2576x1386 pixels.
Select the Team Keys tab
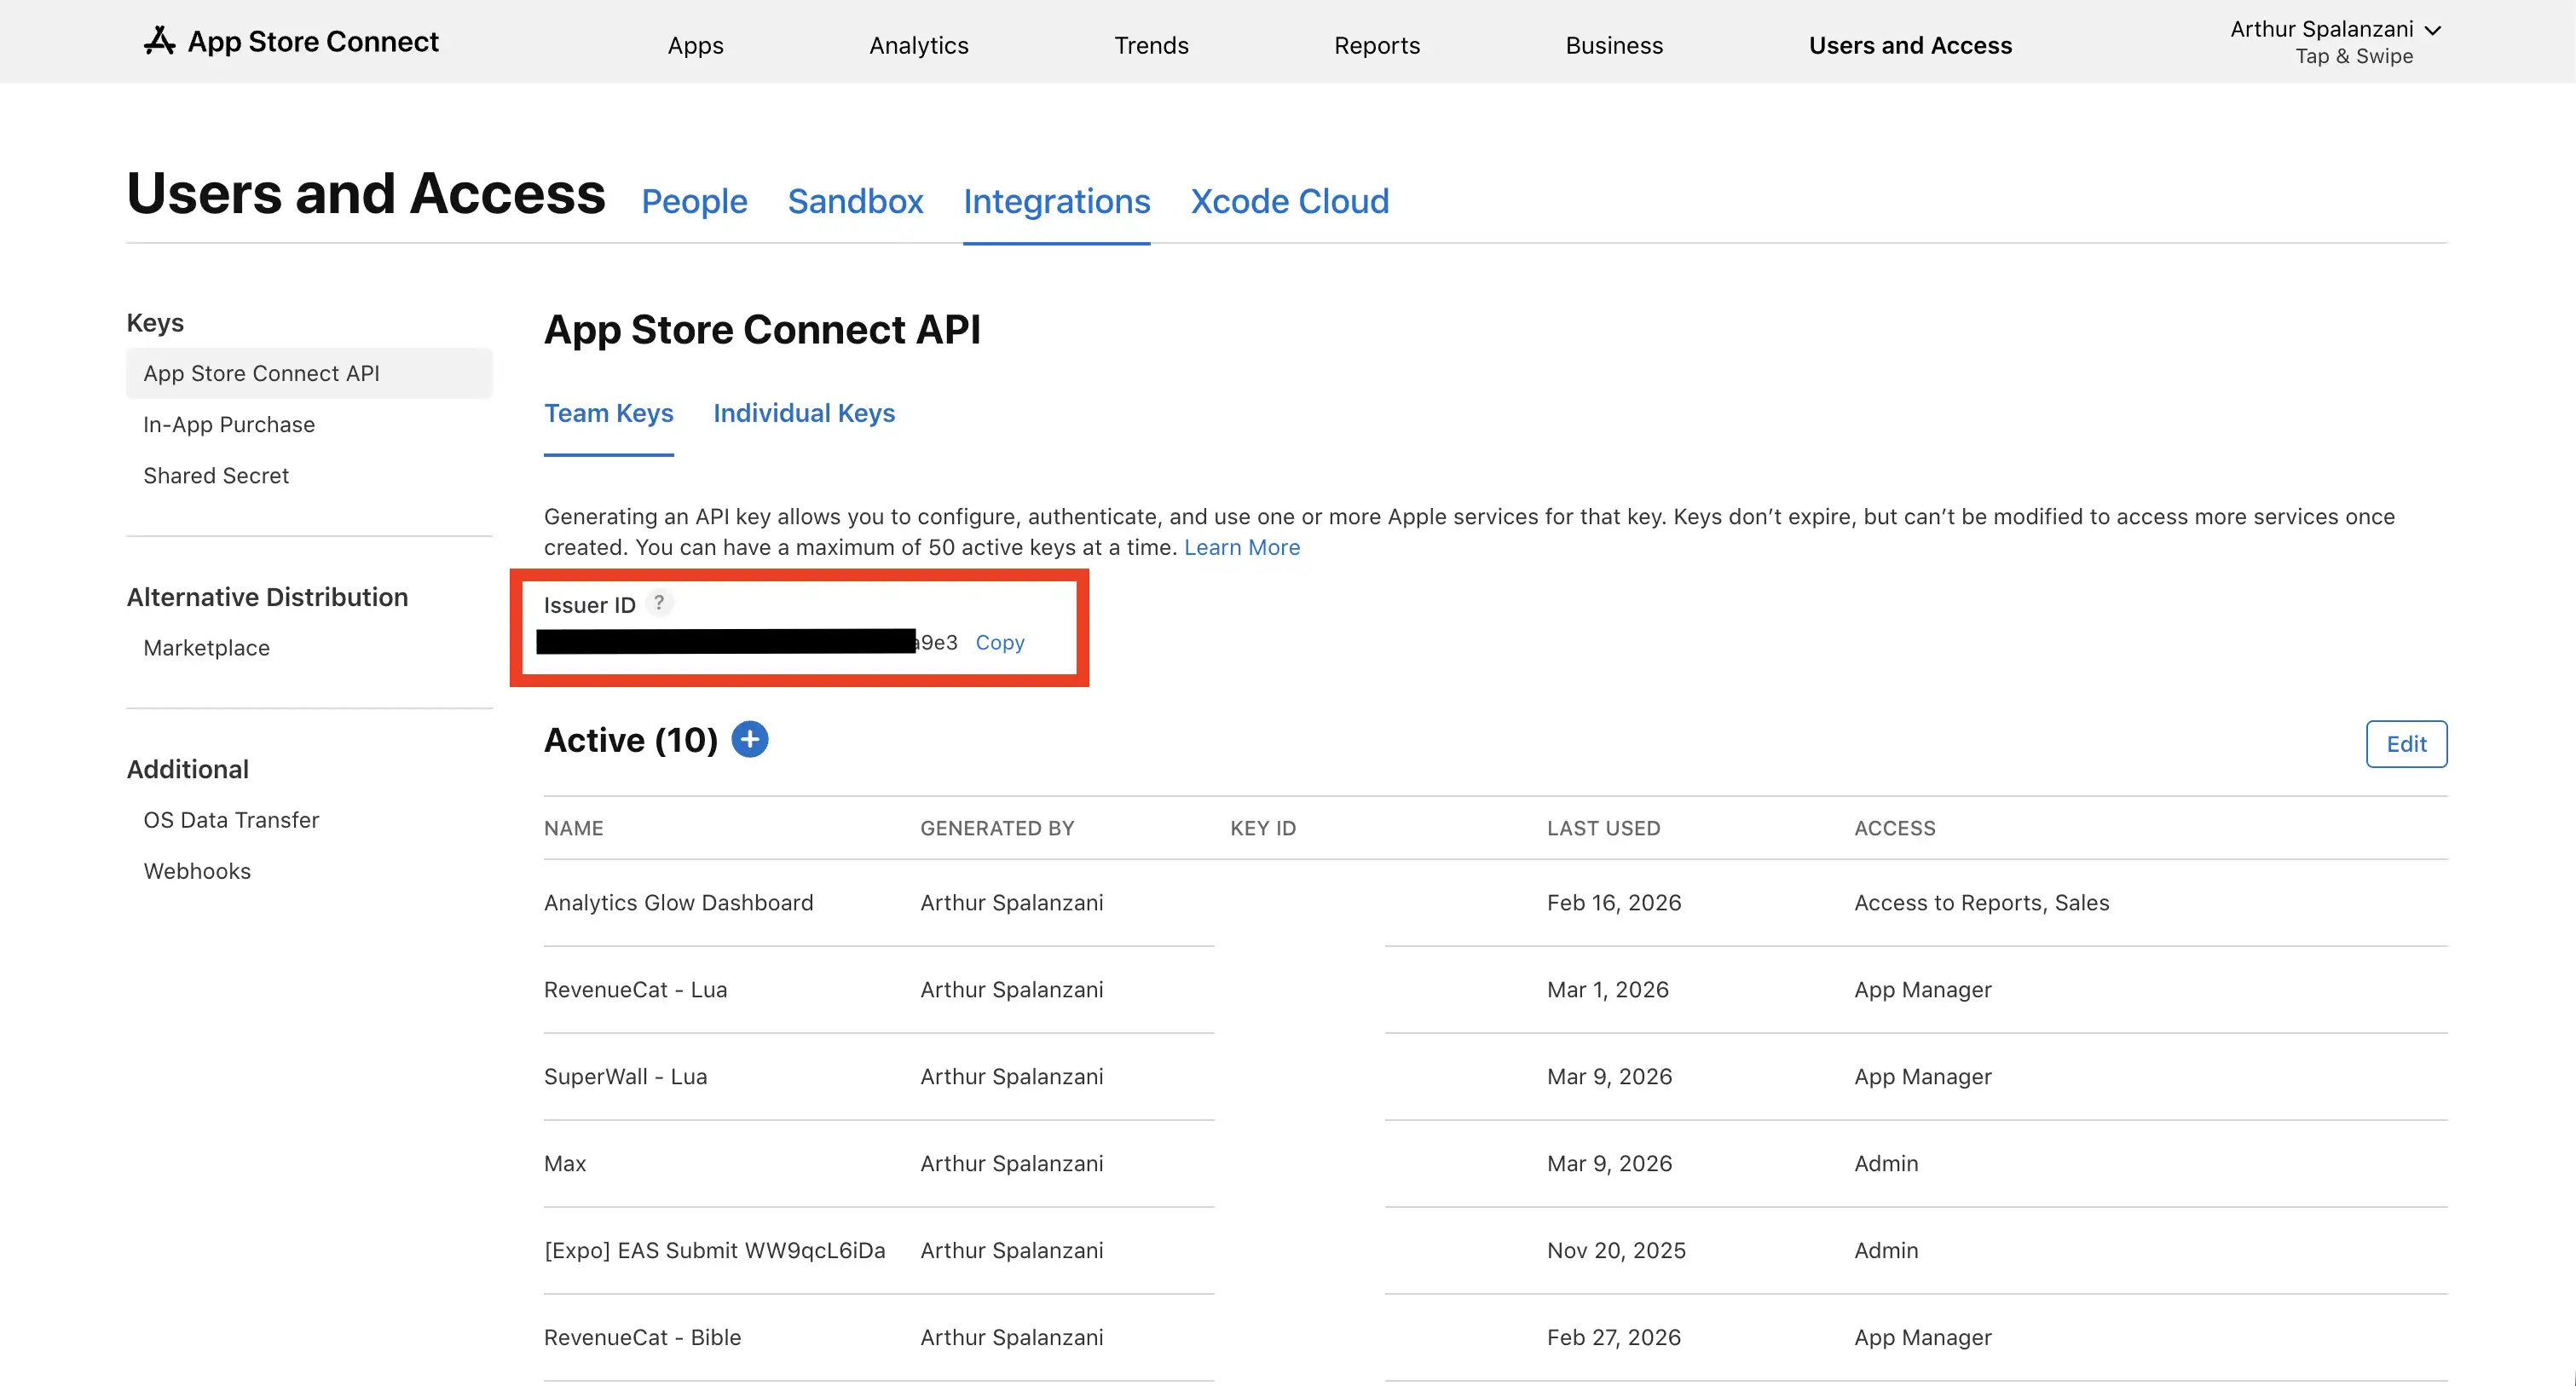pos(609,413)
